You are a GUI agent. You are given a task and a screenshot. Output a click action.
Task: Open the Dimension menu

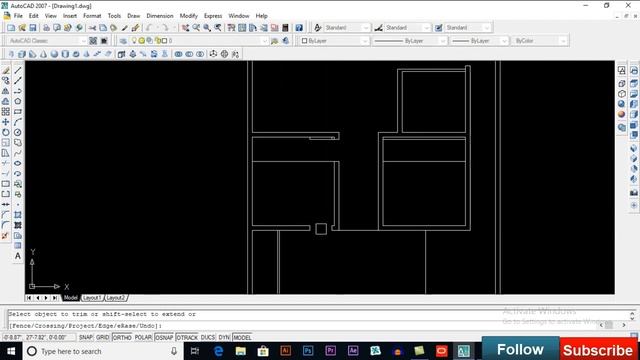(x=160, y=16)
